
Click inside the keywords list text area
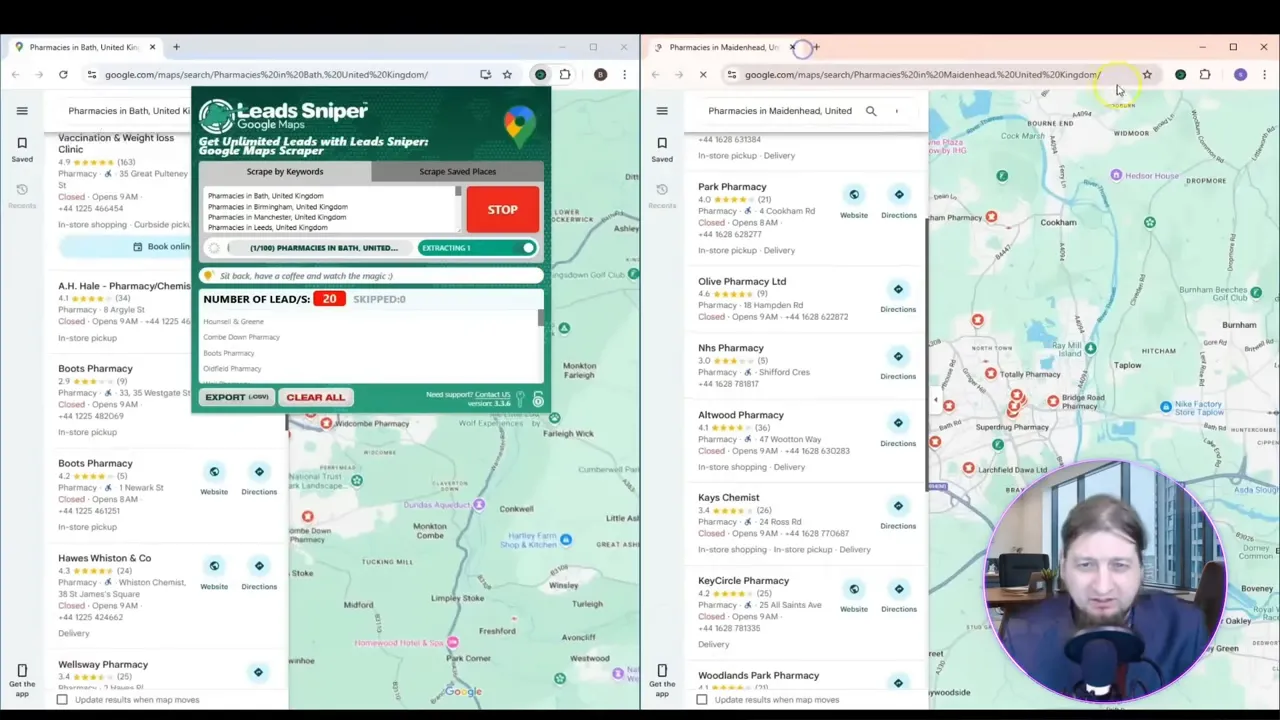click(329, 211)
